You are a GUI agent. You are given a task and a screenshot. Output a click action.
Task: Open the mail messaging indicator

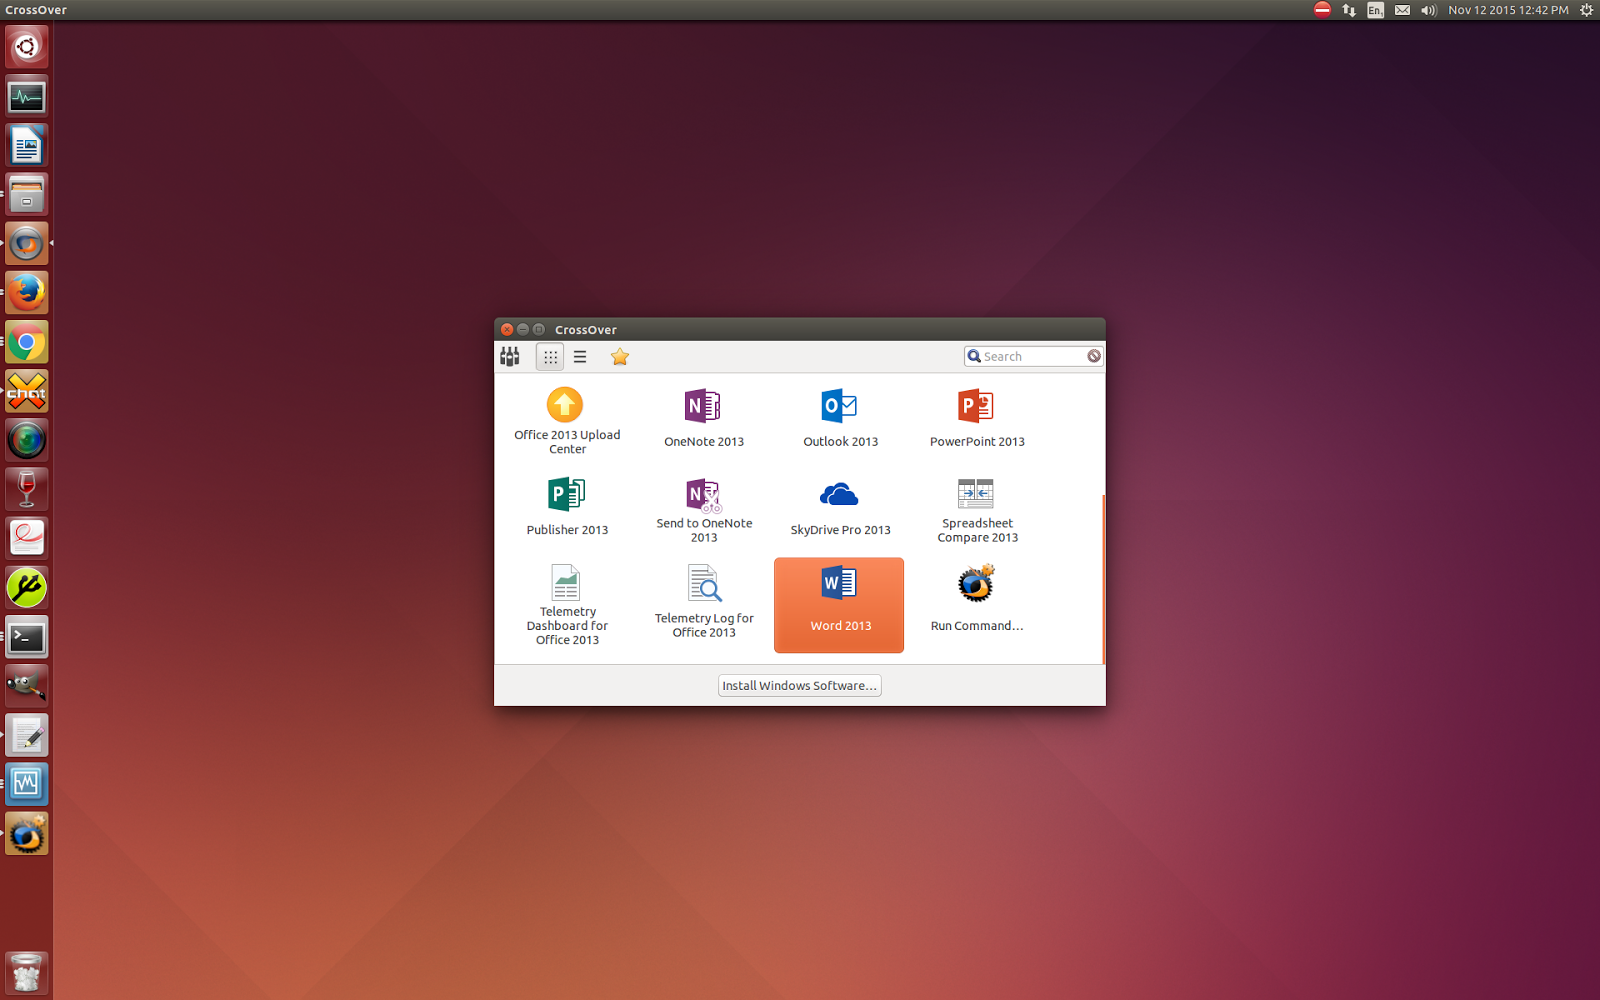tap(1403, 10)
